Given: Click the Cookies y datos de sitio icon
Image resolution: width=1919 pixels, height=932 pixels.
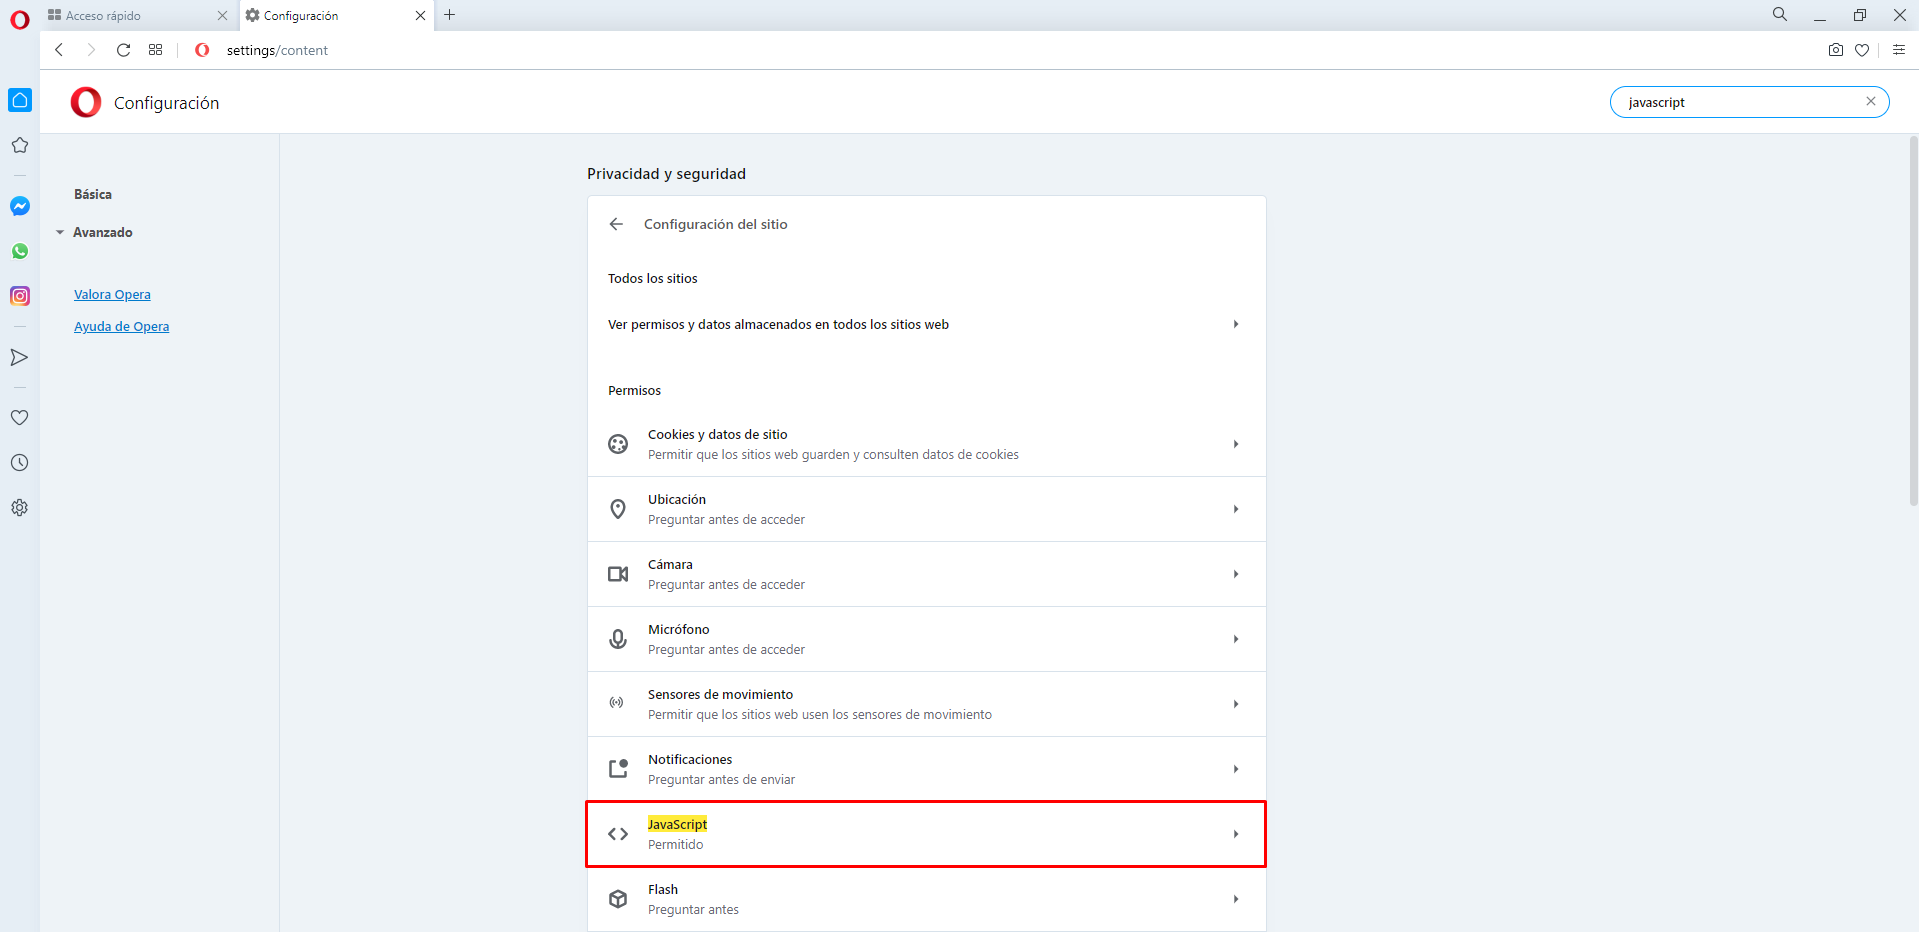Looking at the screenshot, I should [618, 444].
